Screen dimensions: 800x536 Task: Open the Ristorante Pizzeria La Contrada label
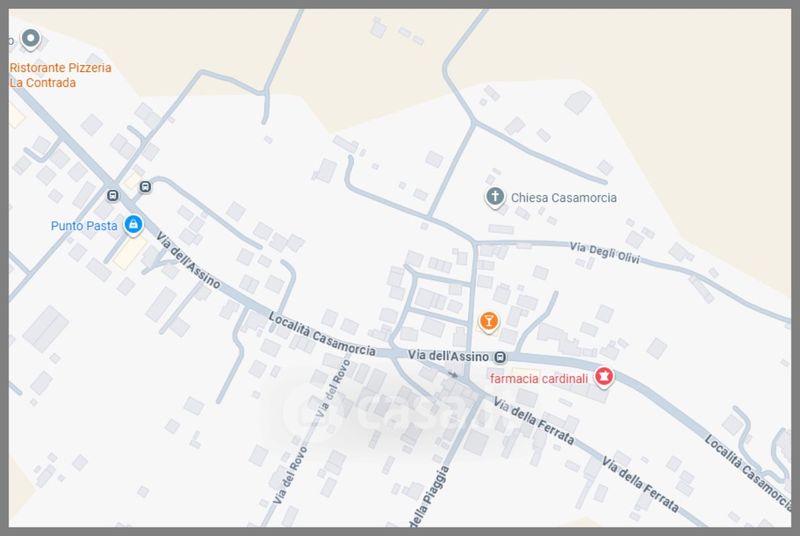[x=60, y=75]
